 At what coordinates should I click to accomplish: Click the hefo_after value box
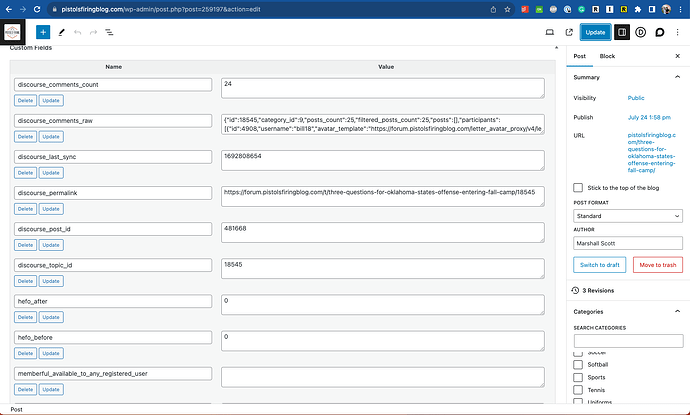click(x=383, y=305)
